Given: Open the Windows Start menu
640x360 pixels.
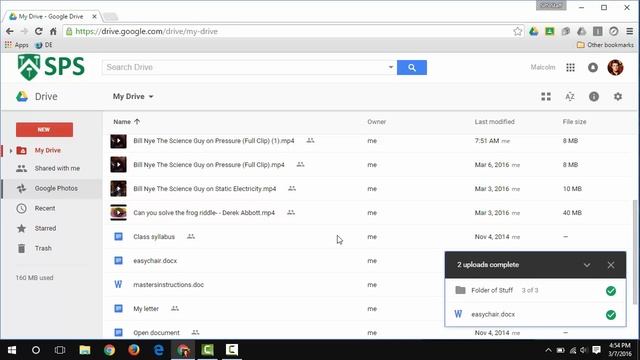Looking at the screenshot, I should [12, 350].
